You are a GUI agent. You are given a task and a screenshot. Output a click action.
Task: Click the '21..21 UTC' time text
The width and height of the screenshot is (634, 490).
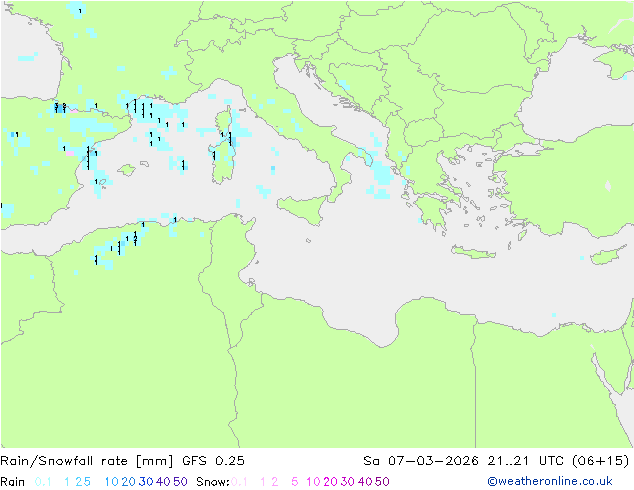tap(526, 461)
